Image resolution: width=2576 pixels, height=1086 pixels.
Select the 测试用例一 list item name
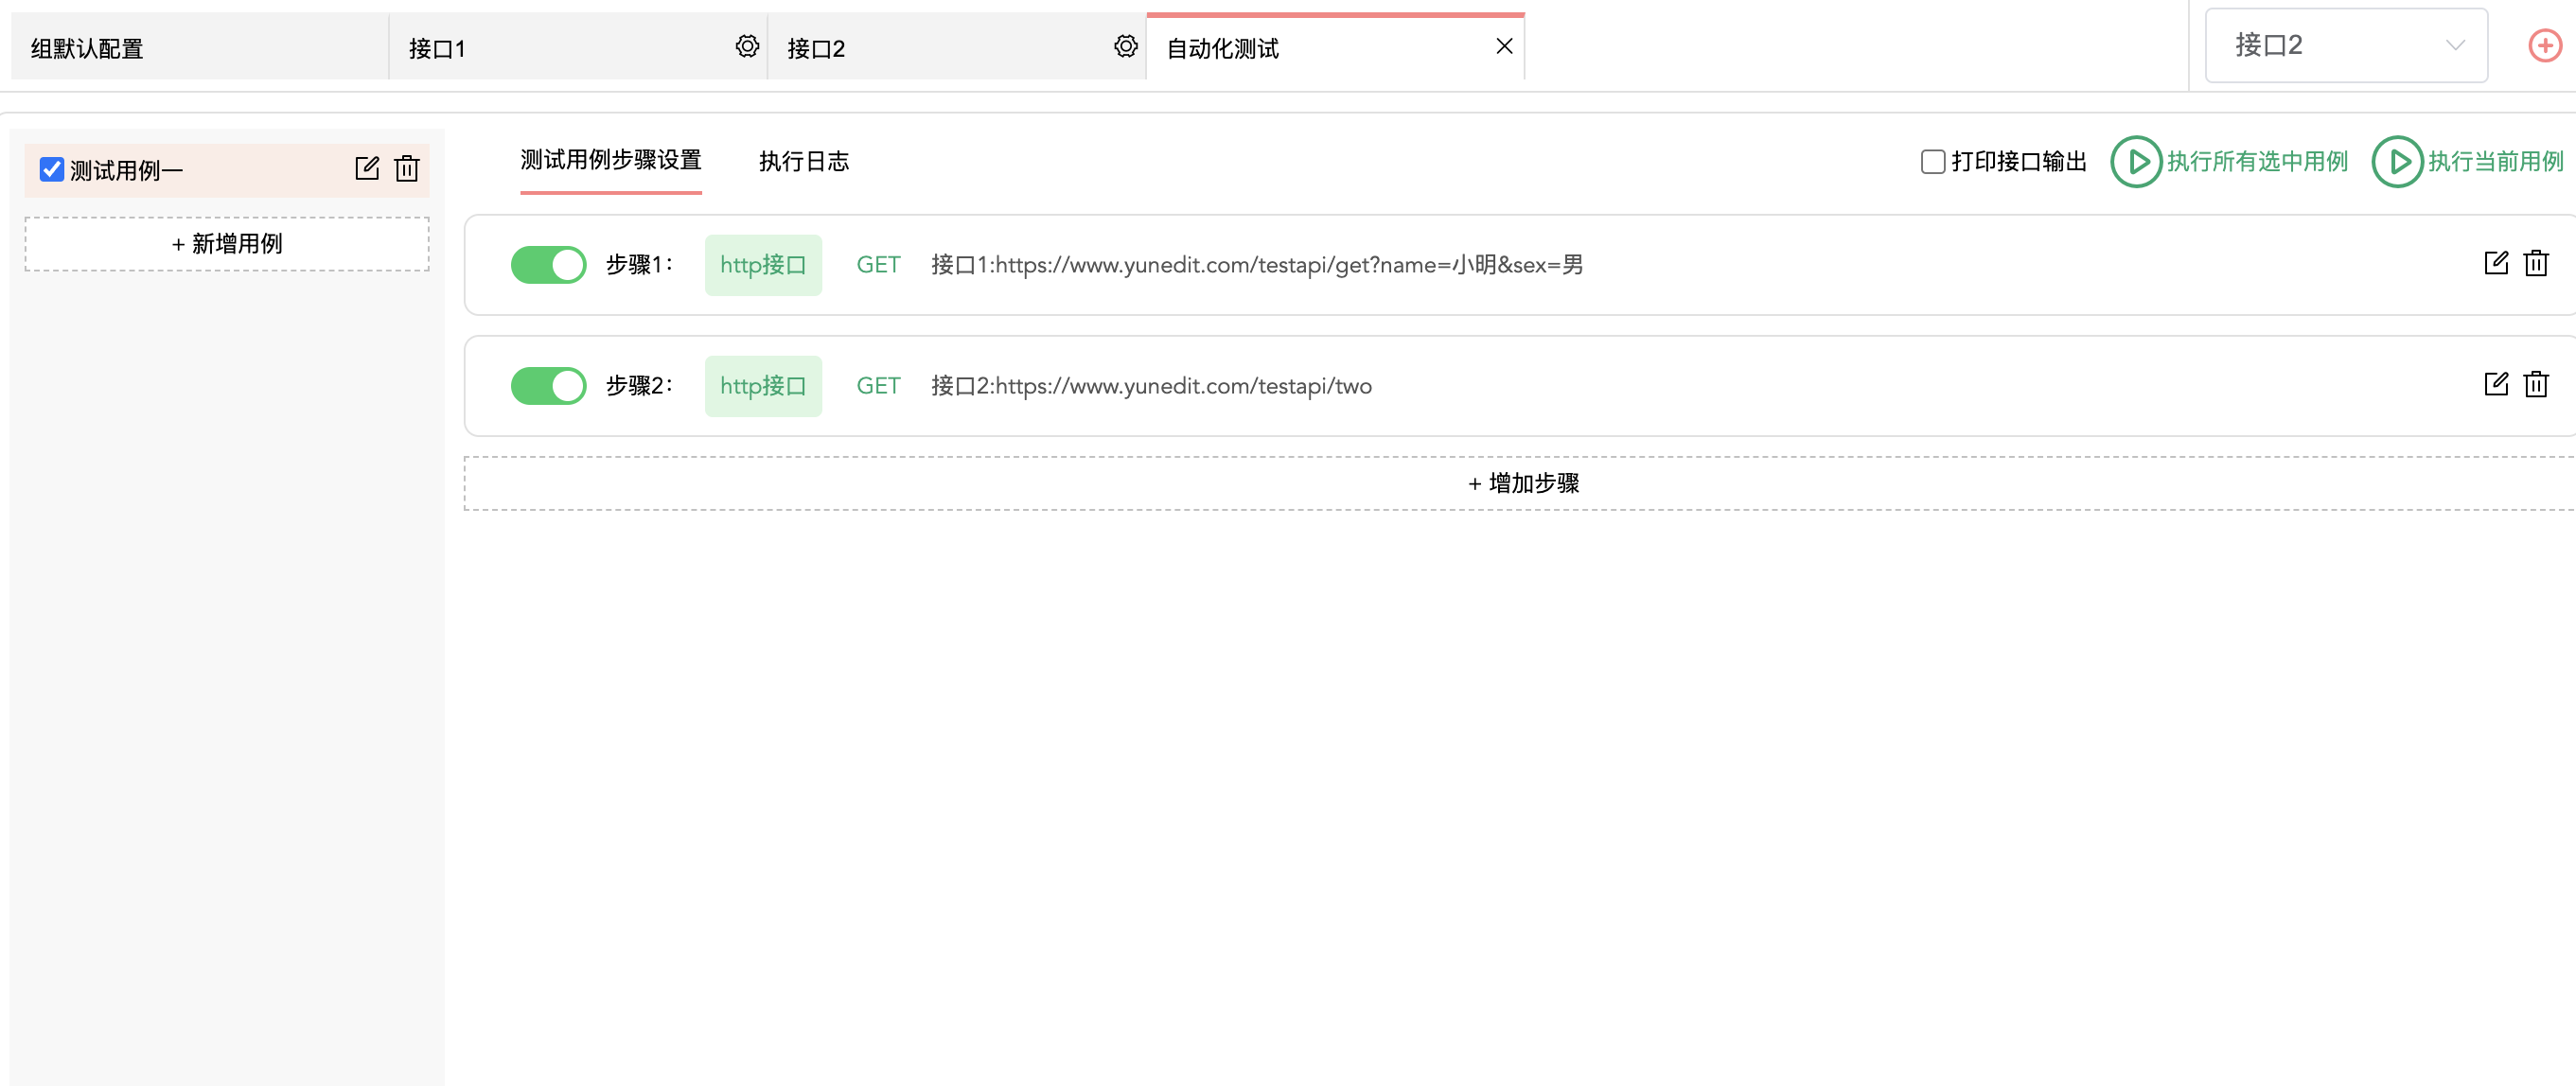(126, 171)
